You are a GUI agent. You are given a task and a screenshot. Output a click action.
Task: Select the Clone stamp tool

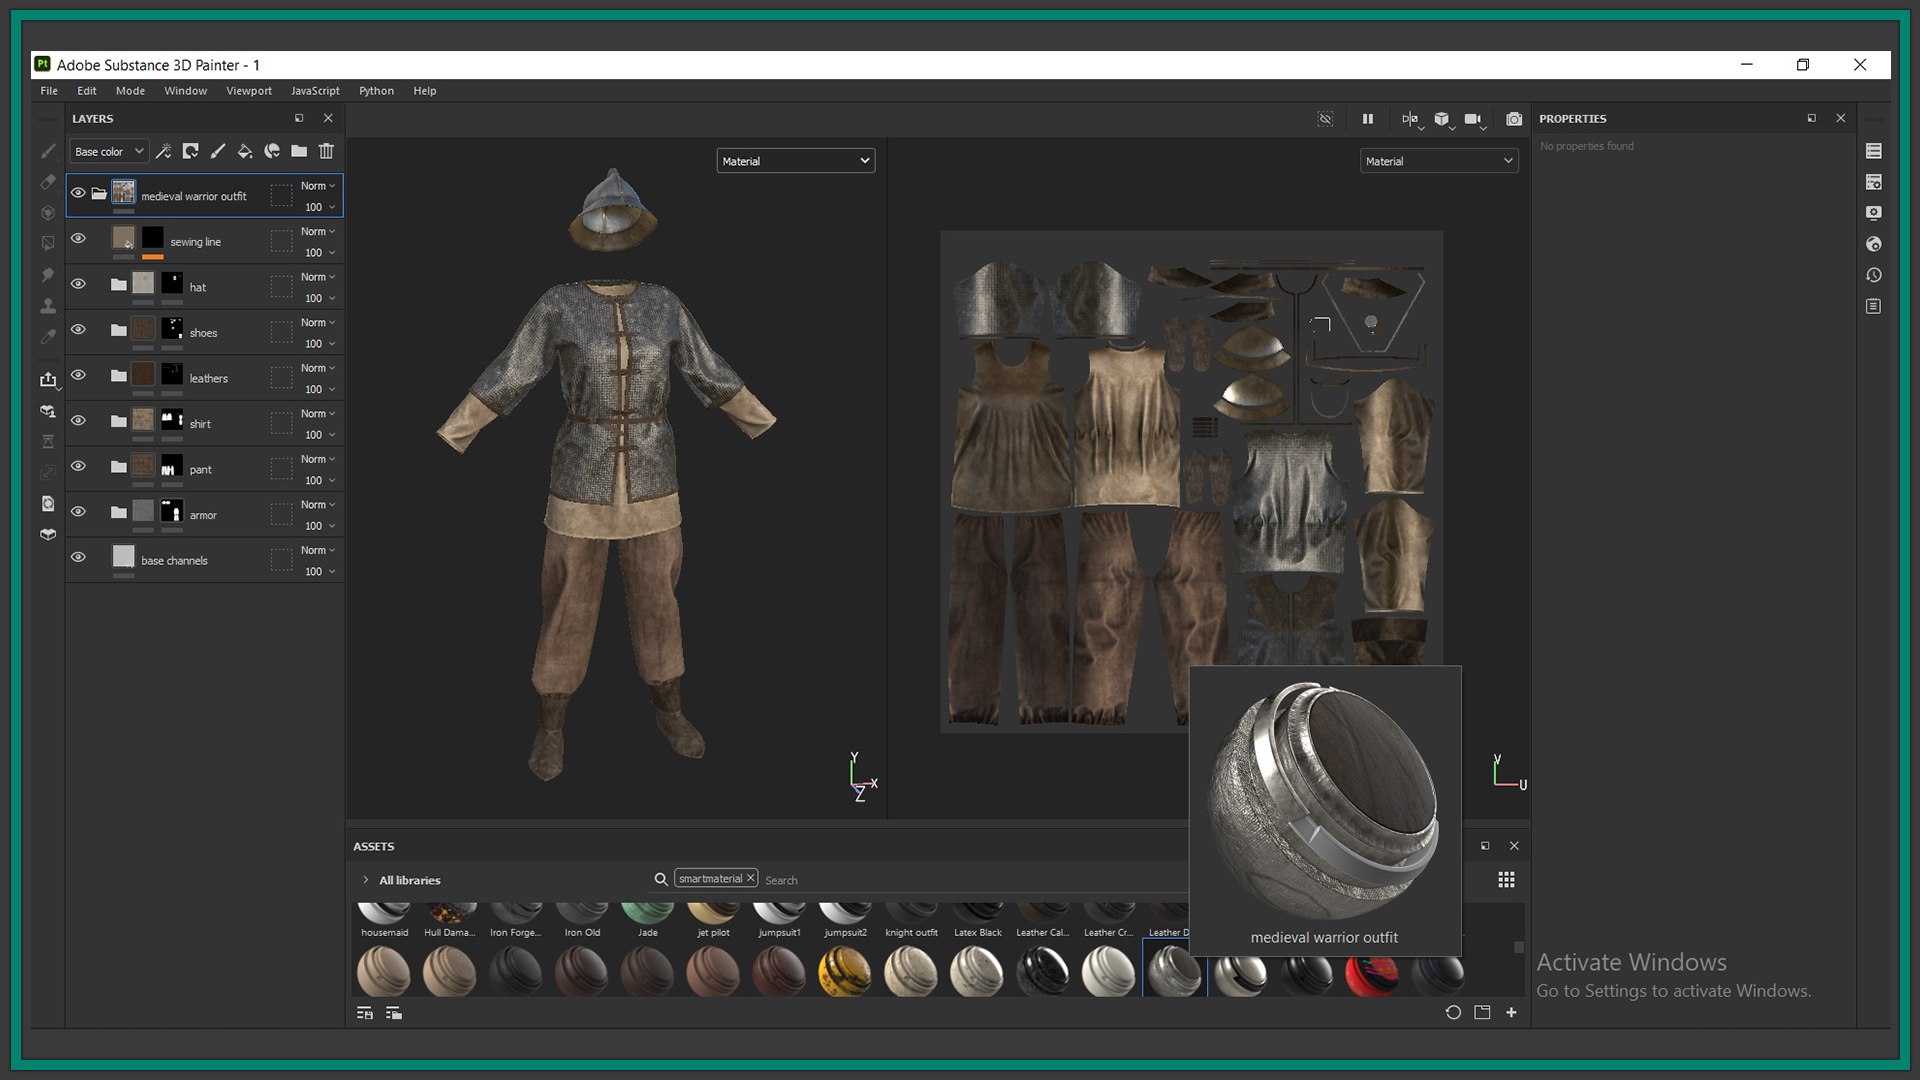tap(48, 306)
